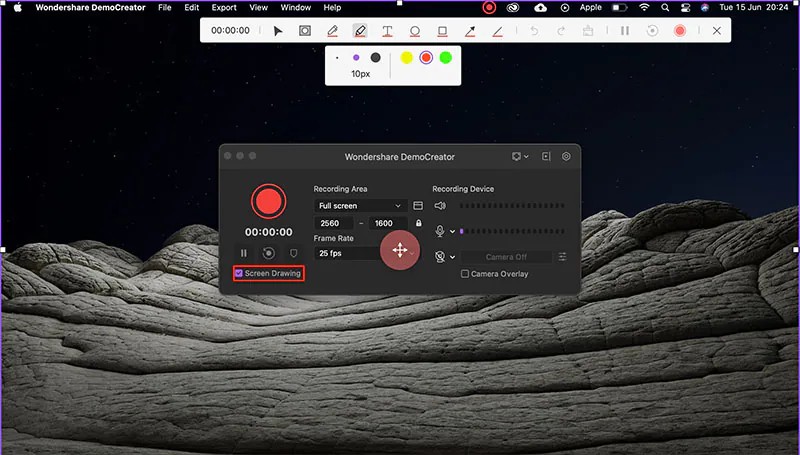Toggle the system audio speaker icon
This screenshot has height=455, width=800.
440,206
